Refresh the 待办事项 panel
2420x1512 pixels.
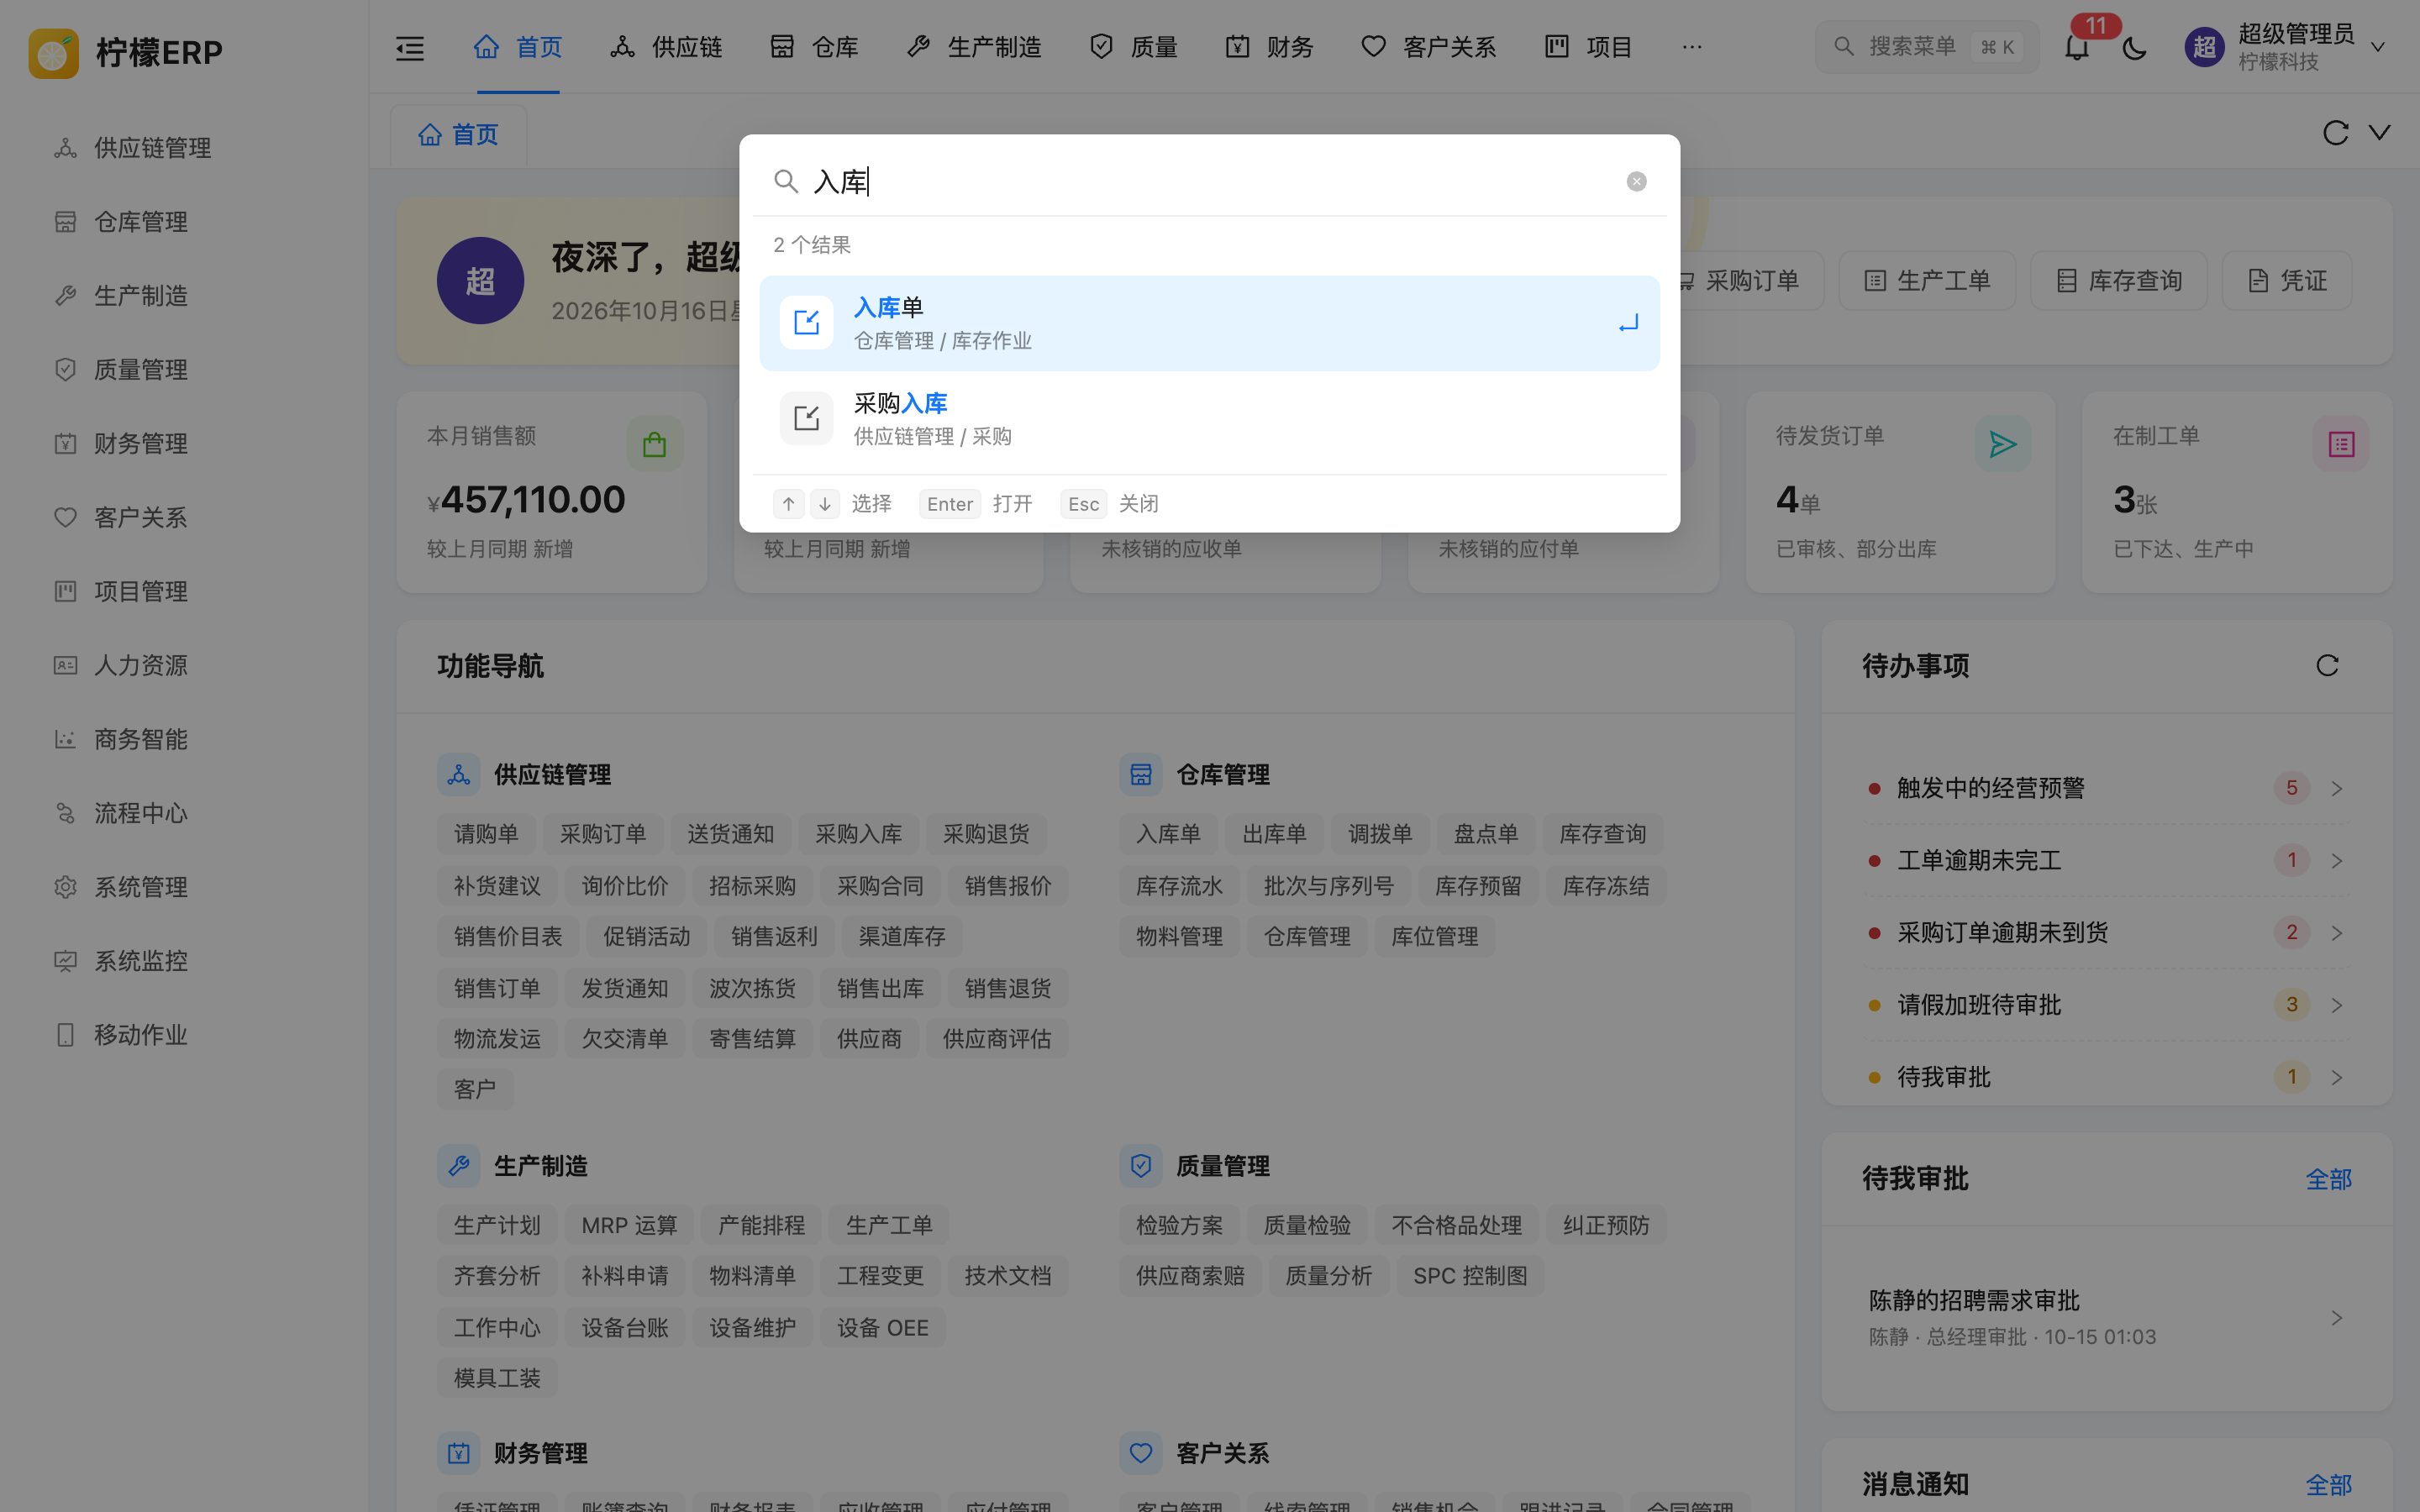coord(2327,666)
